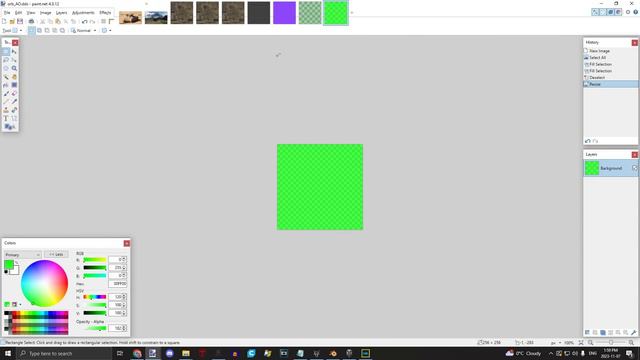Select the Eraser tool
This screenshot has height=360, width=640.
point(14,93)
